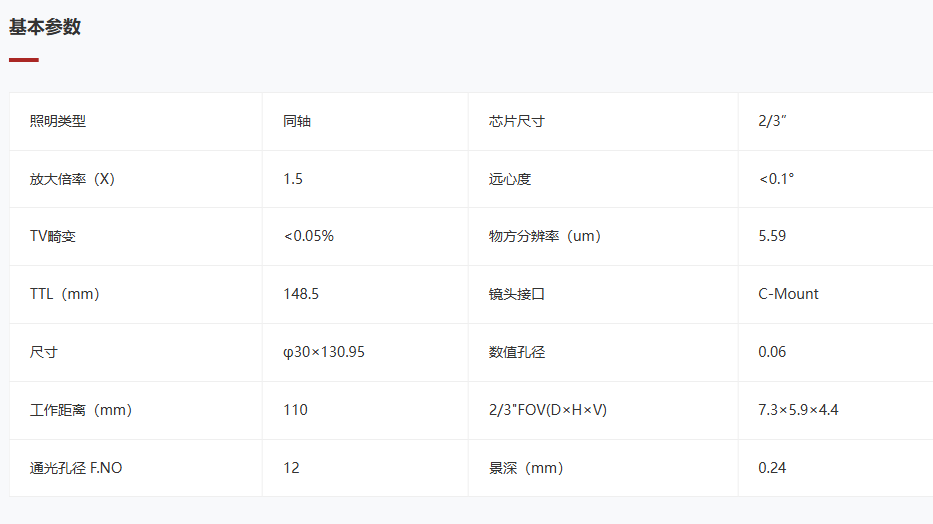This screenshot has height=524, width=933.
Task: Click the TV畸变 label cell
Action: (53, 237)
